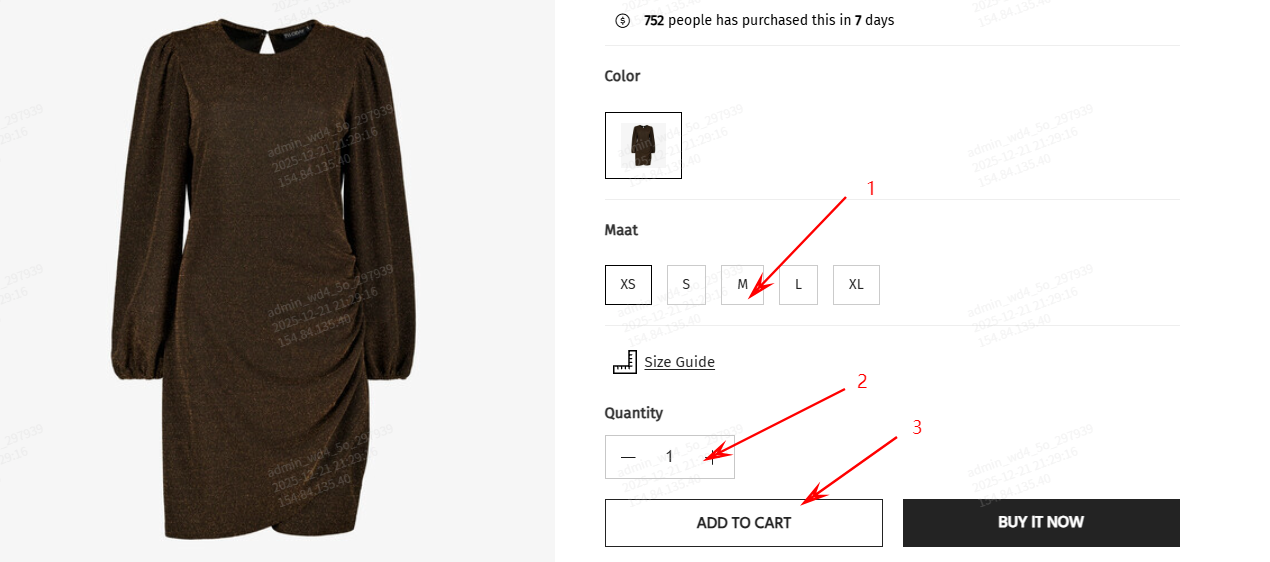Click the red annotation number 1
The image size is (1270, 562).
point(870,188)
